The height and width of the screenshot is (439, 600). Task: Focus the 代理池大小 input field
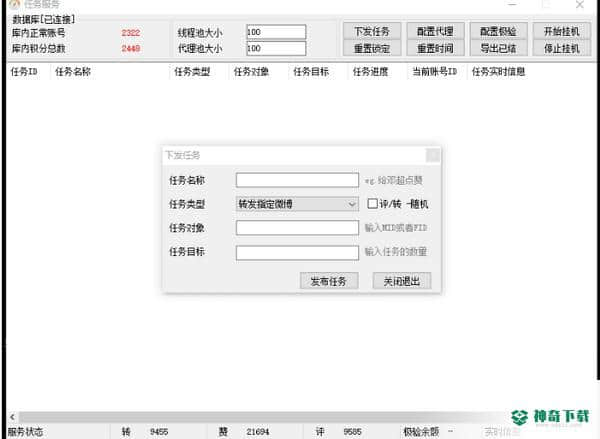[x=276, y=49]
